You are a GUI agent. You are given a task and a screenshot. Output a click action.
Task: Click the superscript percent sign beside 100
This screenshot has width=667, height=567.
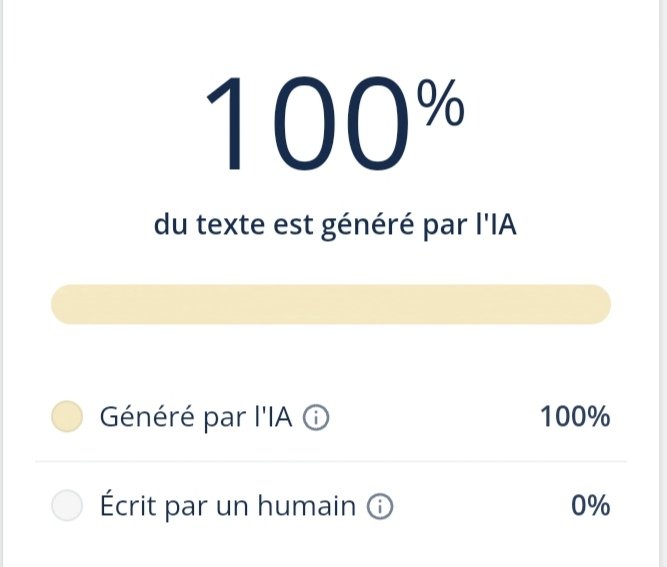pos(440,103)
